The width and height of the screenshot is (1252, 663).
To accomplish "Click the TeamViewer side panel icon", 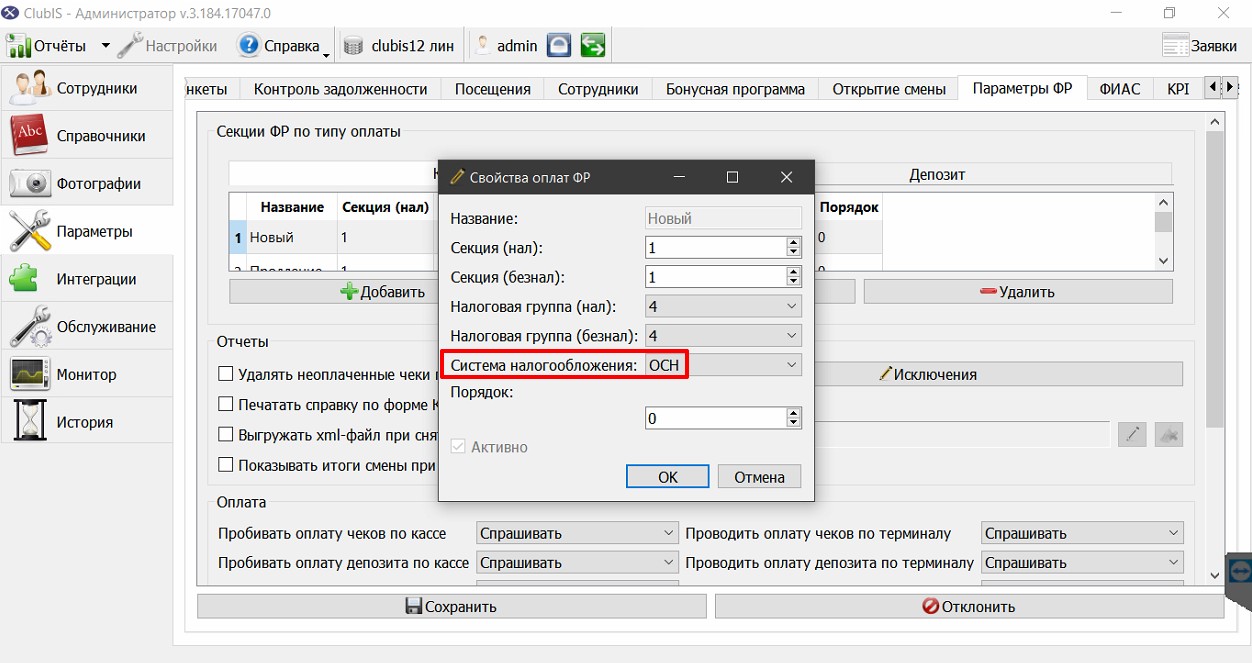I will [x=1240, y=570].
